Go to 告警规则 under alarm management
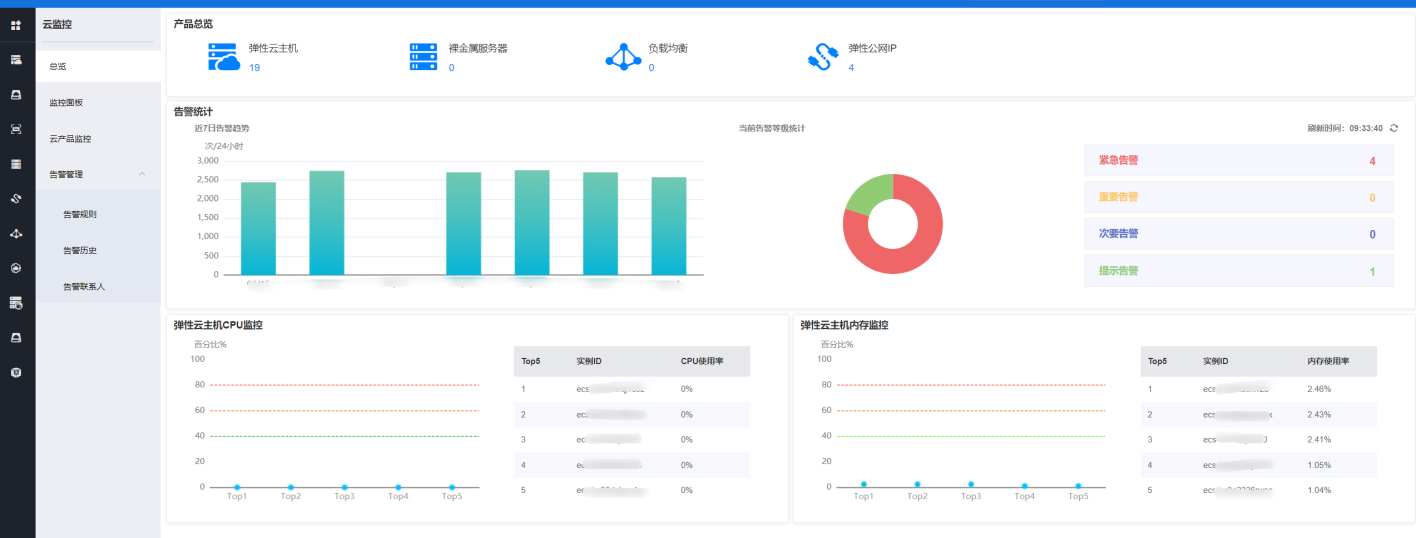Screen dimensions: 1416x538 [x=80, y=214]
